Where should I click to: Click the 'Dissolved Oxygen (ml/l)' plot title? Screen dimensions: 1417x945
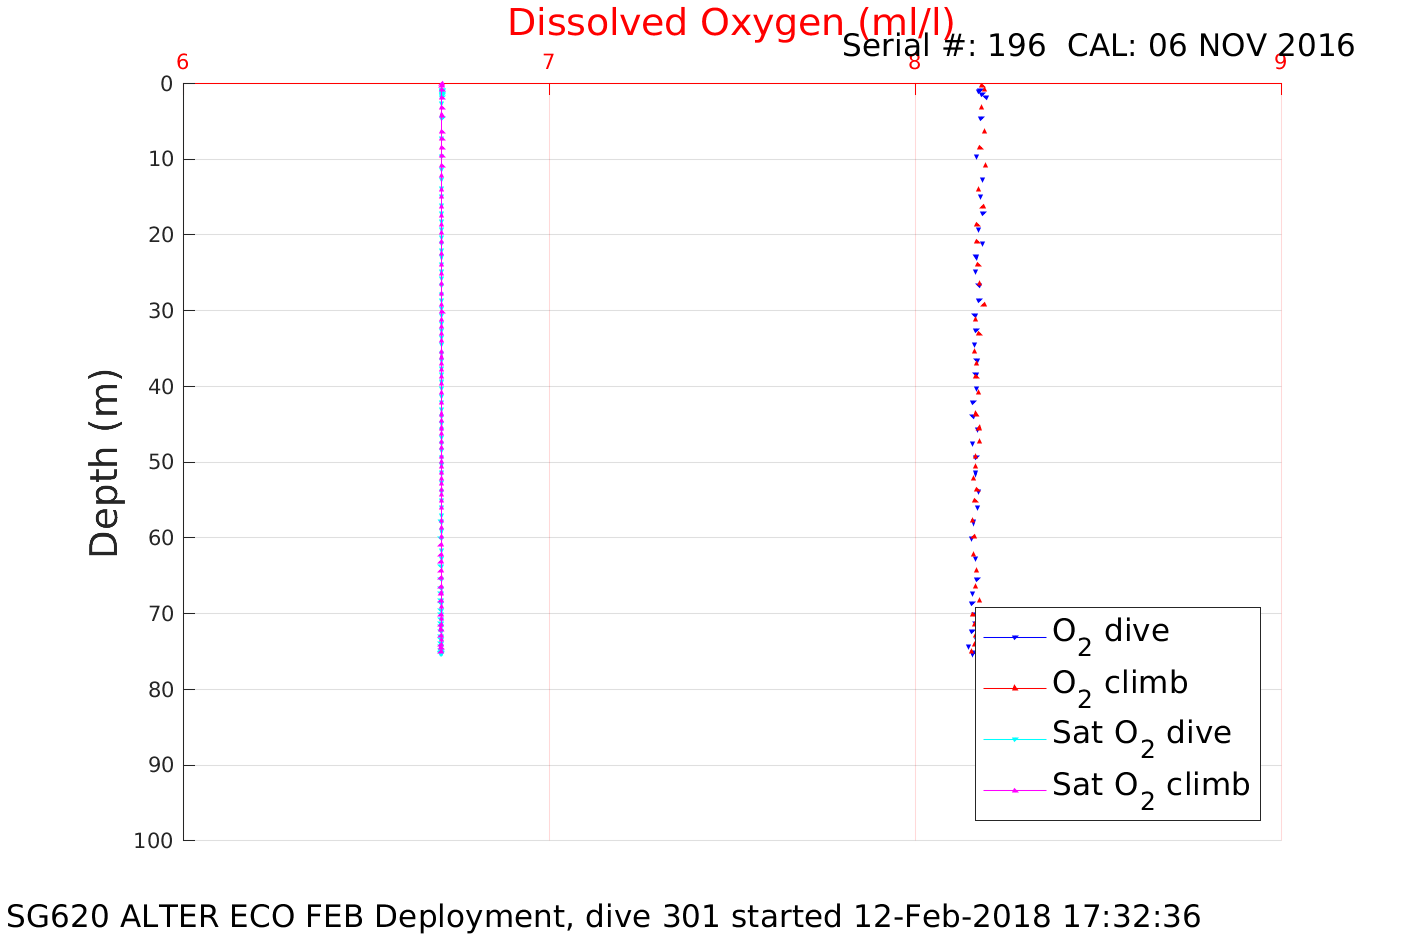tap(730, 22)
